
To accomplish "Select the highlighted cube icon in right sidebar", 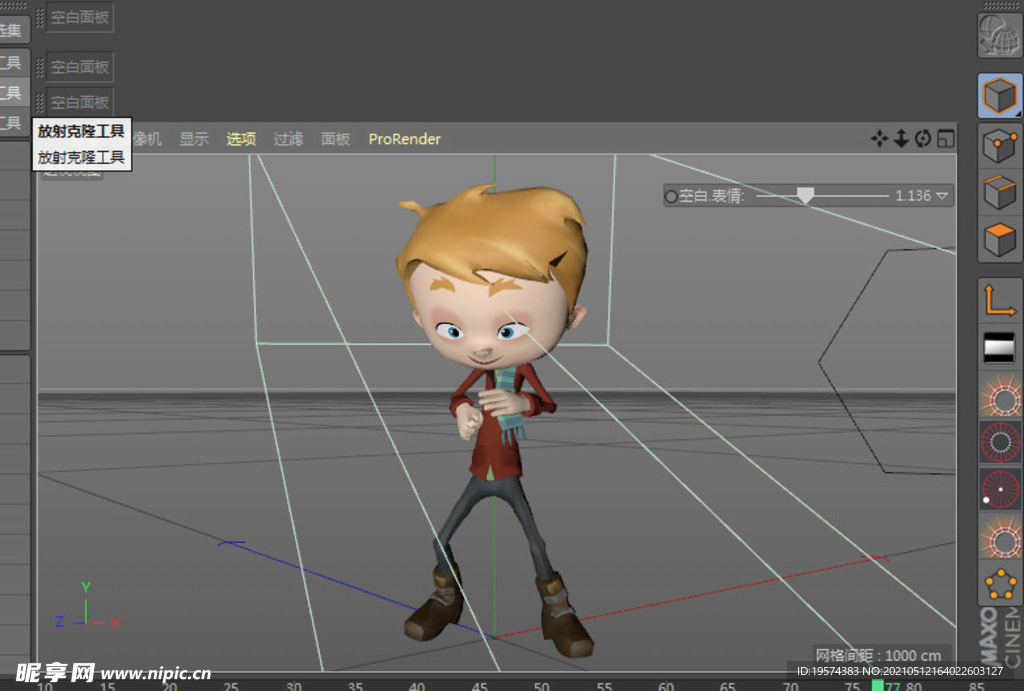I will coord(998,97).
